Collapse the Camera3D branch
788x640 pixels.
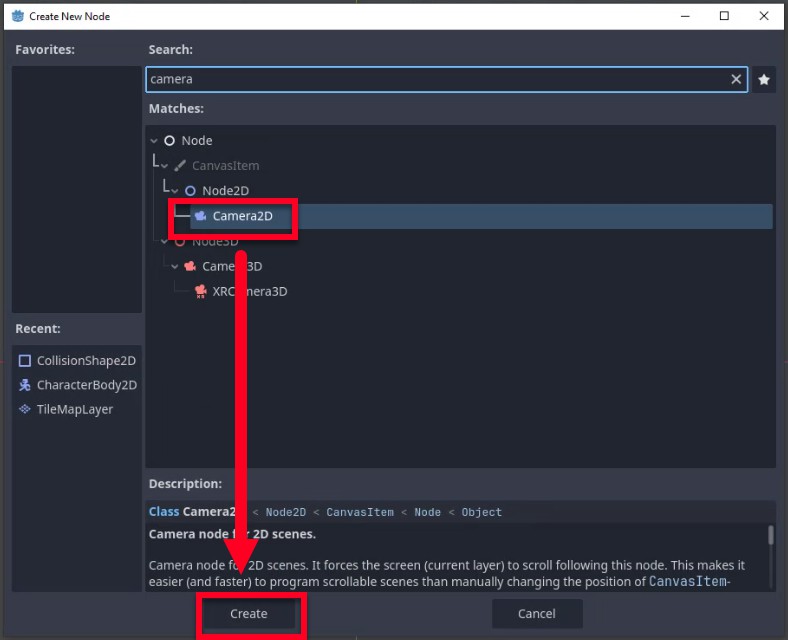coord(174,266)
